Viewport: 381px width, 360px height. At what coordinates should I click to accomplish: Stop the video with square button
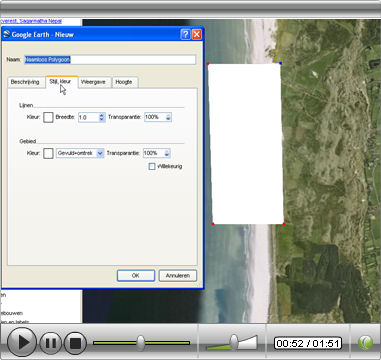pos(75,343)
